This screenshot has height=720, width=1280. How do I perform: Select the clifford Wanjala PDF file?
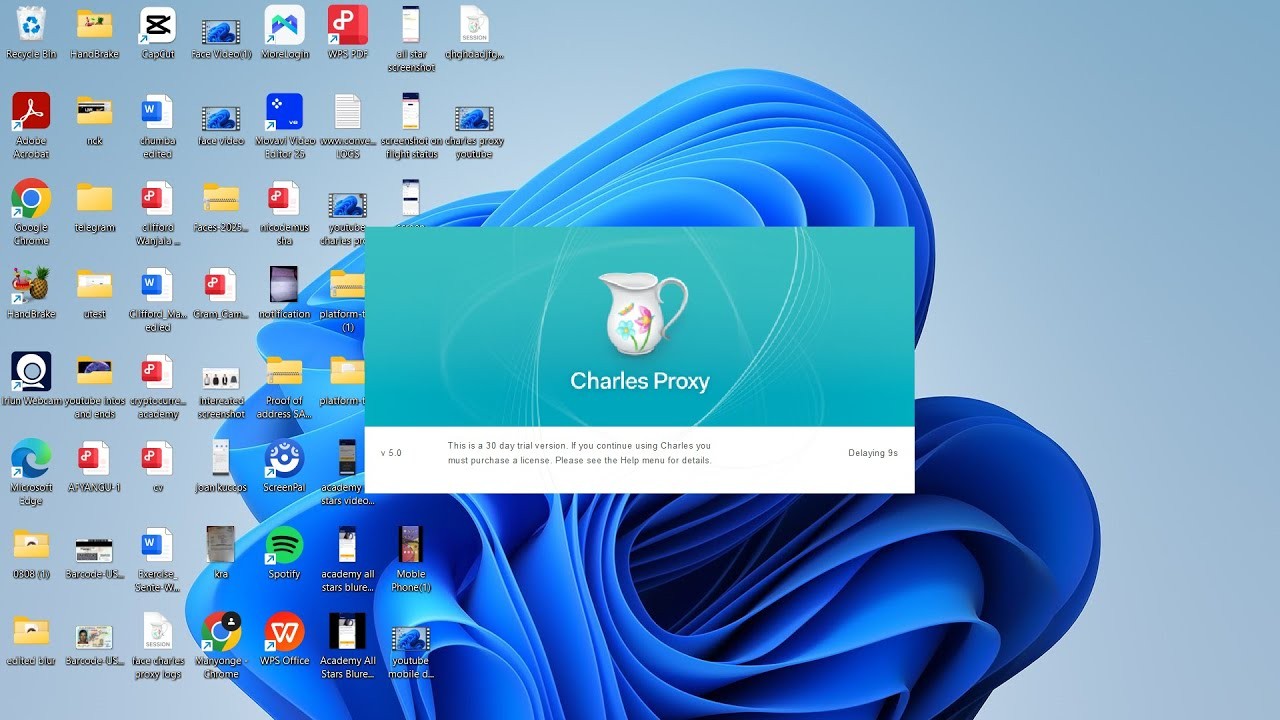click(158, 213)
